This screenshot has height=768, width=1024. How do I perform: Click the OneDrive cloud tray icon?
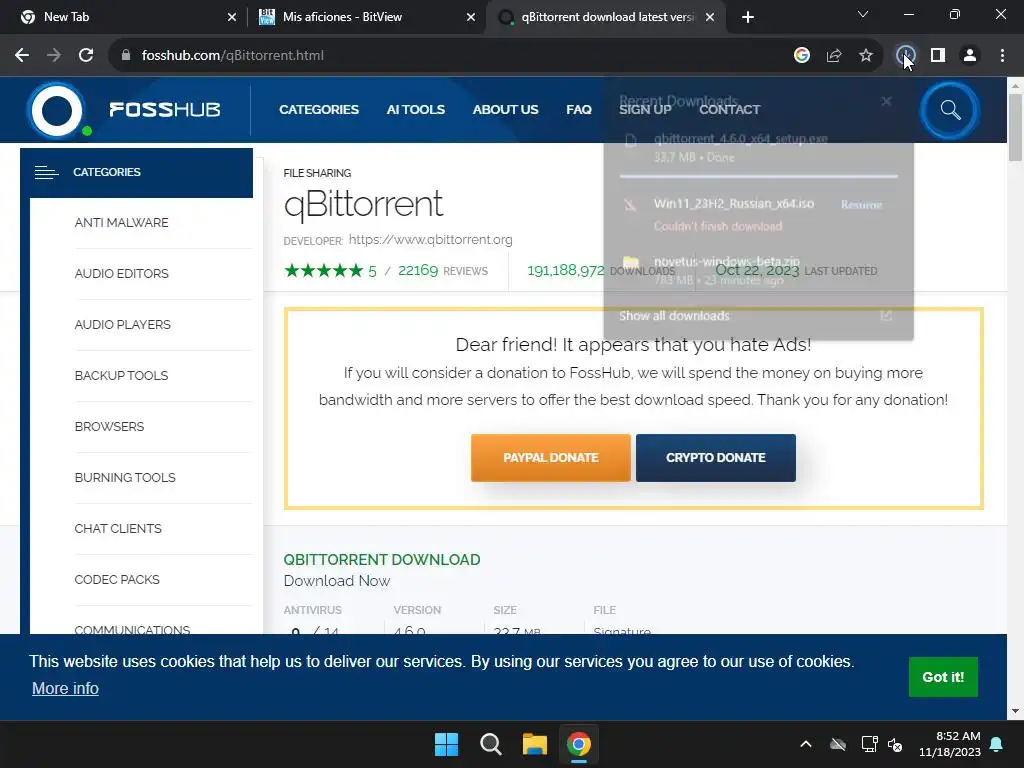coord(838,744)
